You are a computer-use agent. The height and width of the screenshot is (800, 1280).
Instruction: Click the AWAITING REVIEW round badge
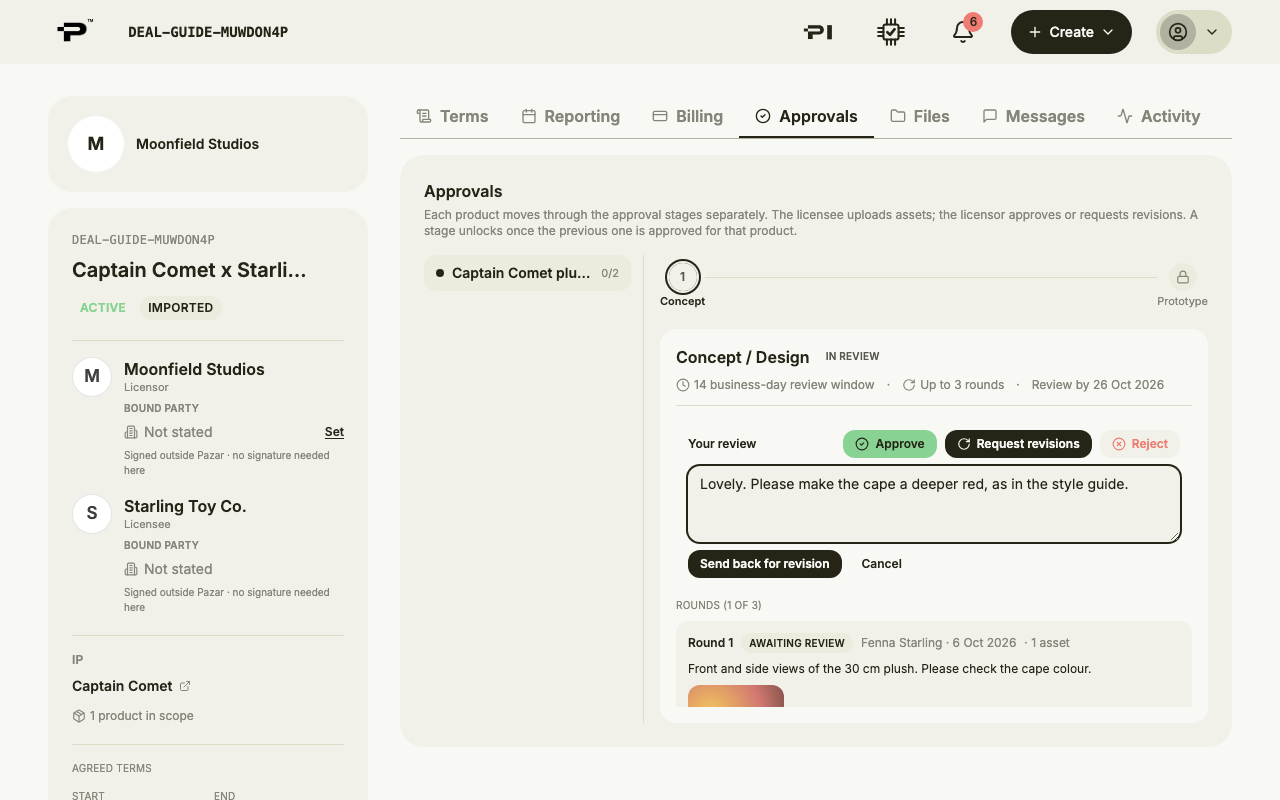tap(797, 643)
